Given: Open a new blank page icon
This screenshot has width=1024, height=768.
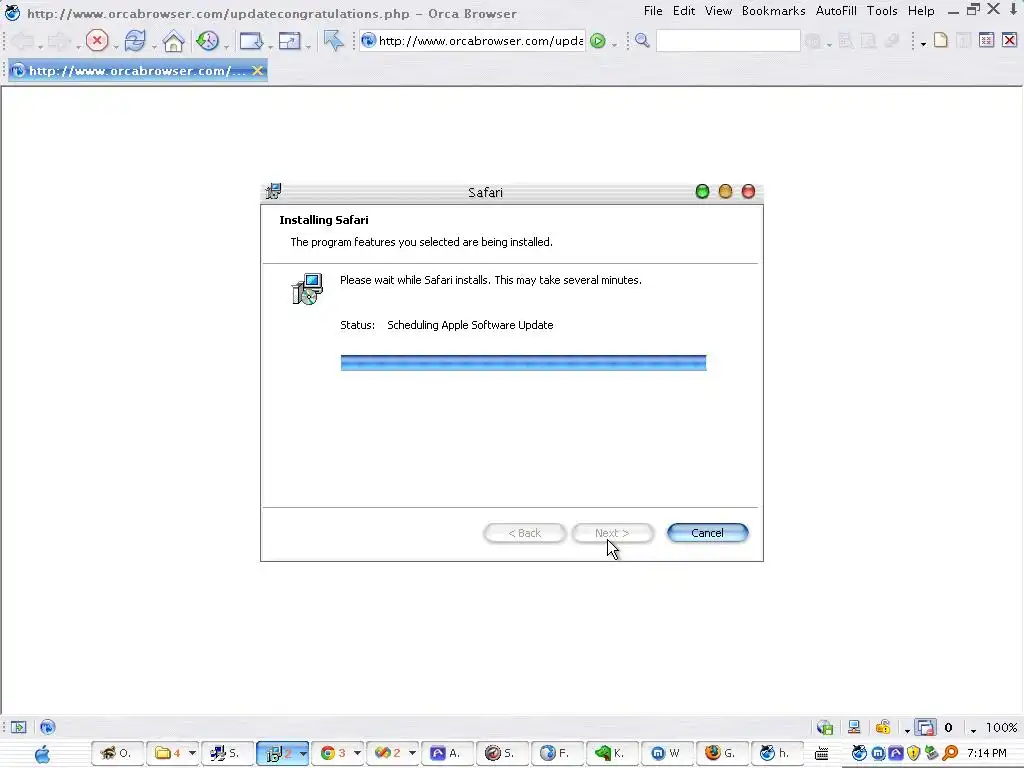Looking at the screenshot, I should (x=940, y=40).
